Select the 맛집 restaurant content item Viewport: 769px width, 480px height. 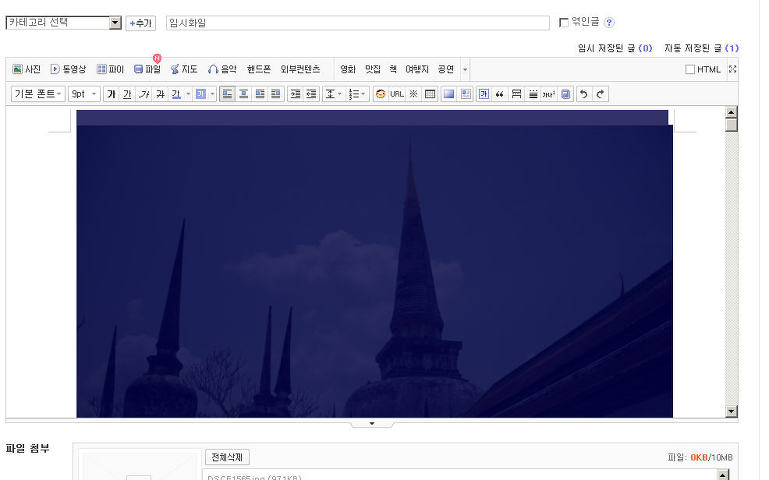(373, 69)
